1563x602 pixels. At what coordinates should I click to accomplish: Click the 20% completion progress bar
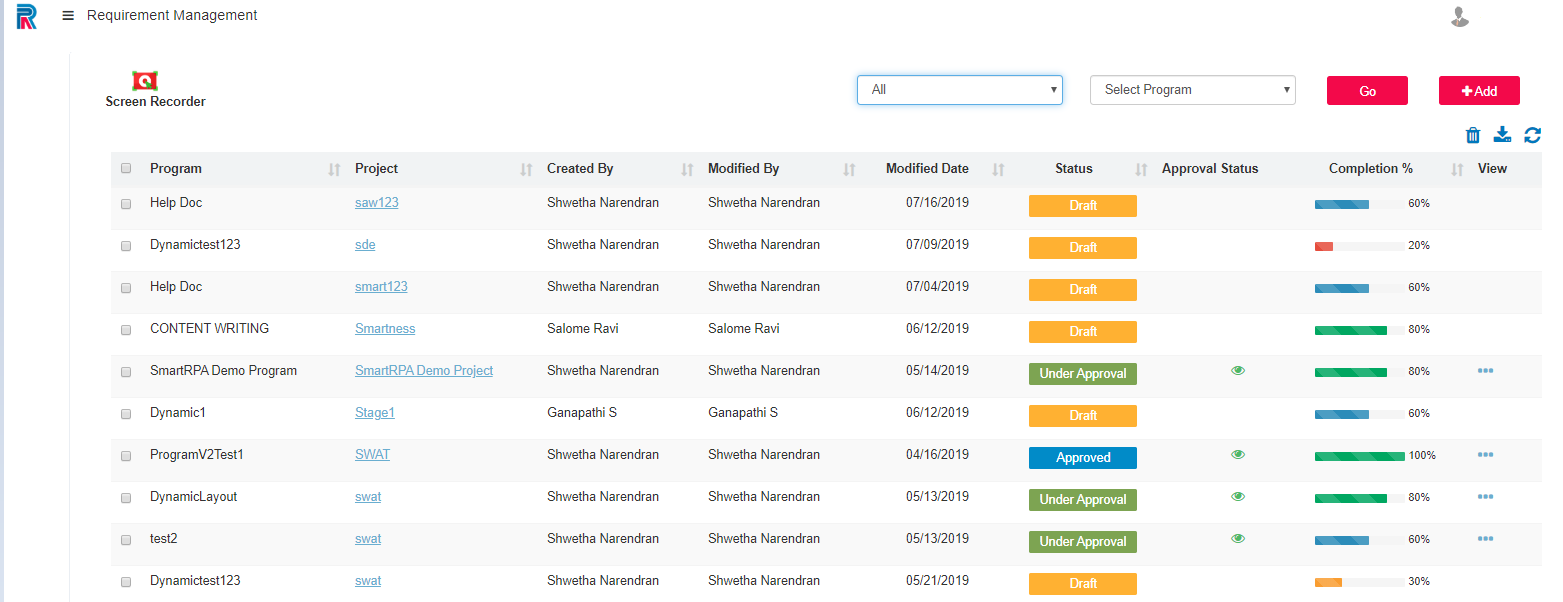click(x=1360, y=246)
